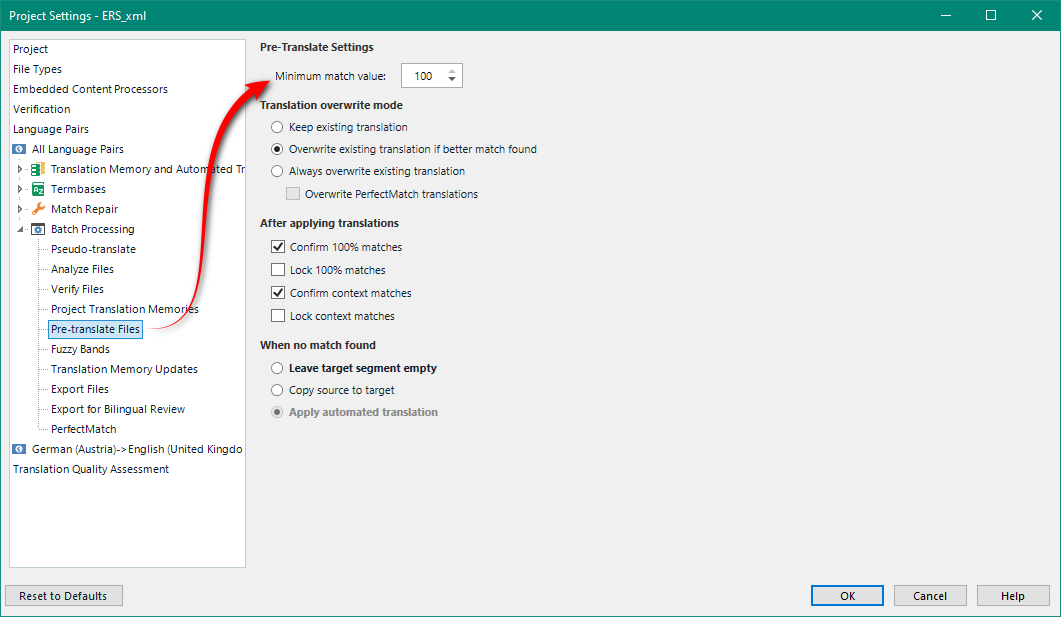Open Project settings page
This screenshot has height=617, width=1061.
click(x=30, y=49)
